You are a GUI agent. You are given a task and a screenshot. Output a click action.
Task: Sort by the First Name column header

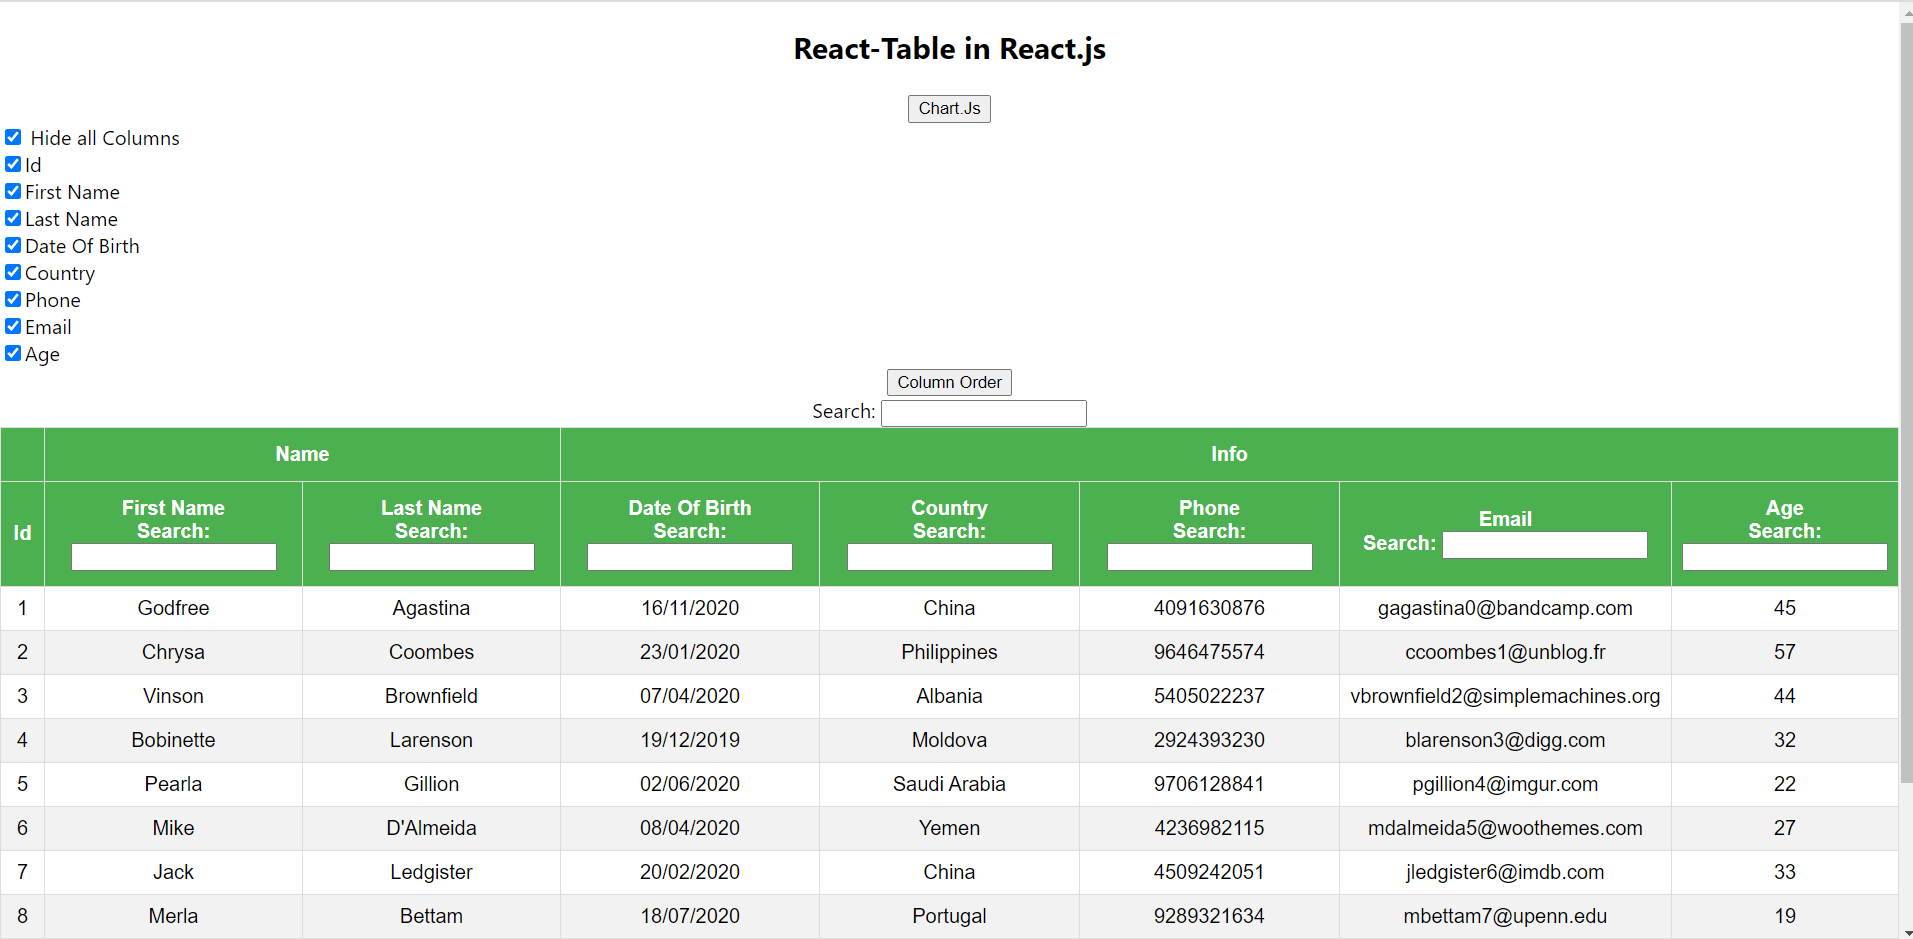pyautogui.click(x=173, y=508)
